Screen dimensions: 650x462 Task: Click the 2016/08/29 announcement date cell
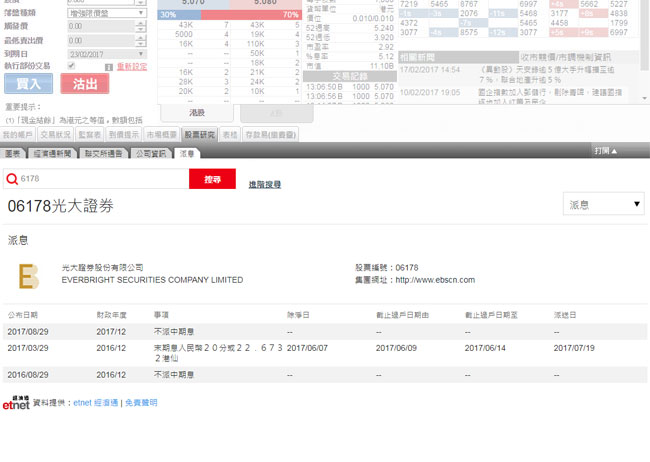tap(28, 374)
